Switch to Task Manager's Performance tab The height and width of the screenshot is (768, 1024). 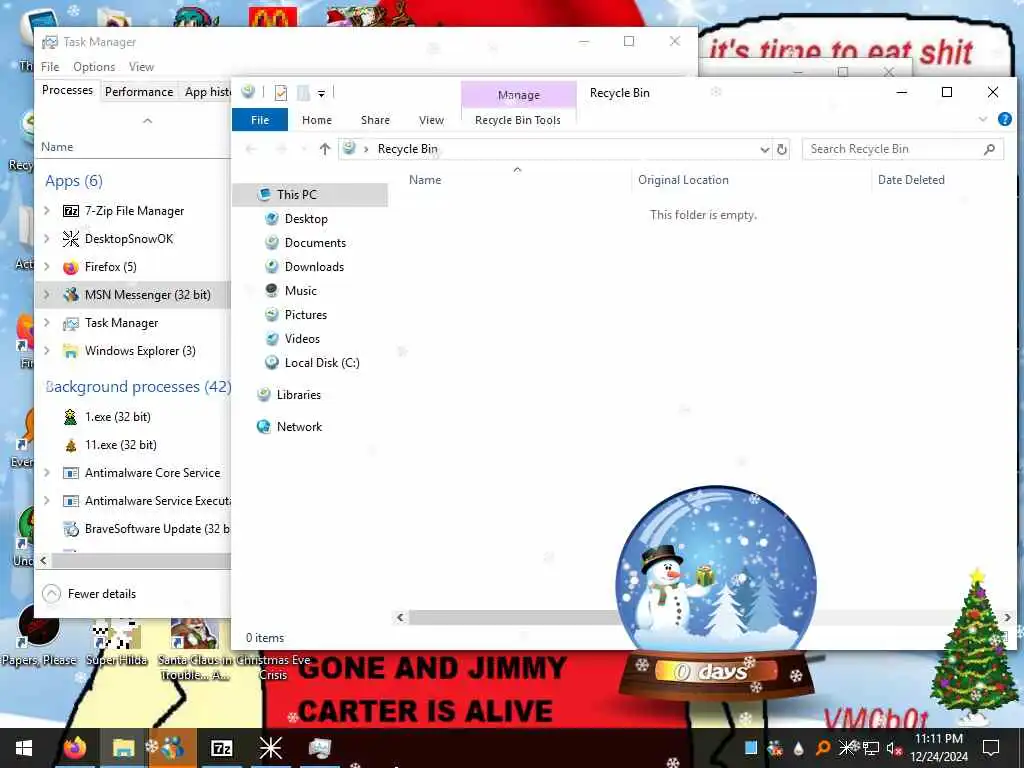(139, 92)
